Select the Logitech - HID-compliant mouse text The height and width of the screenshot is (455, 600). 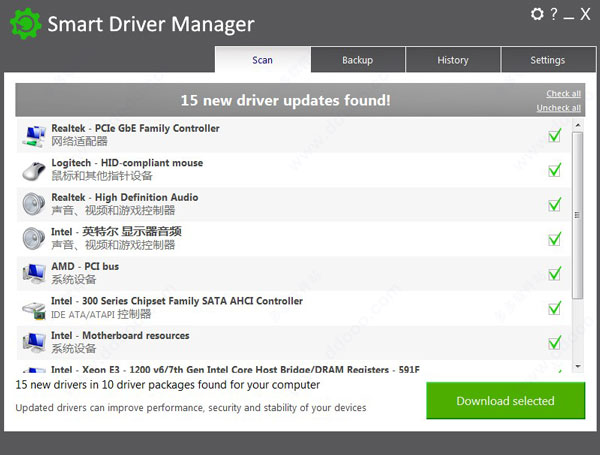127,163
